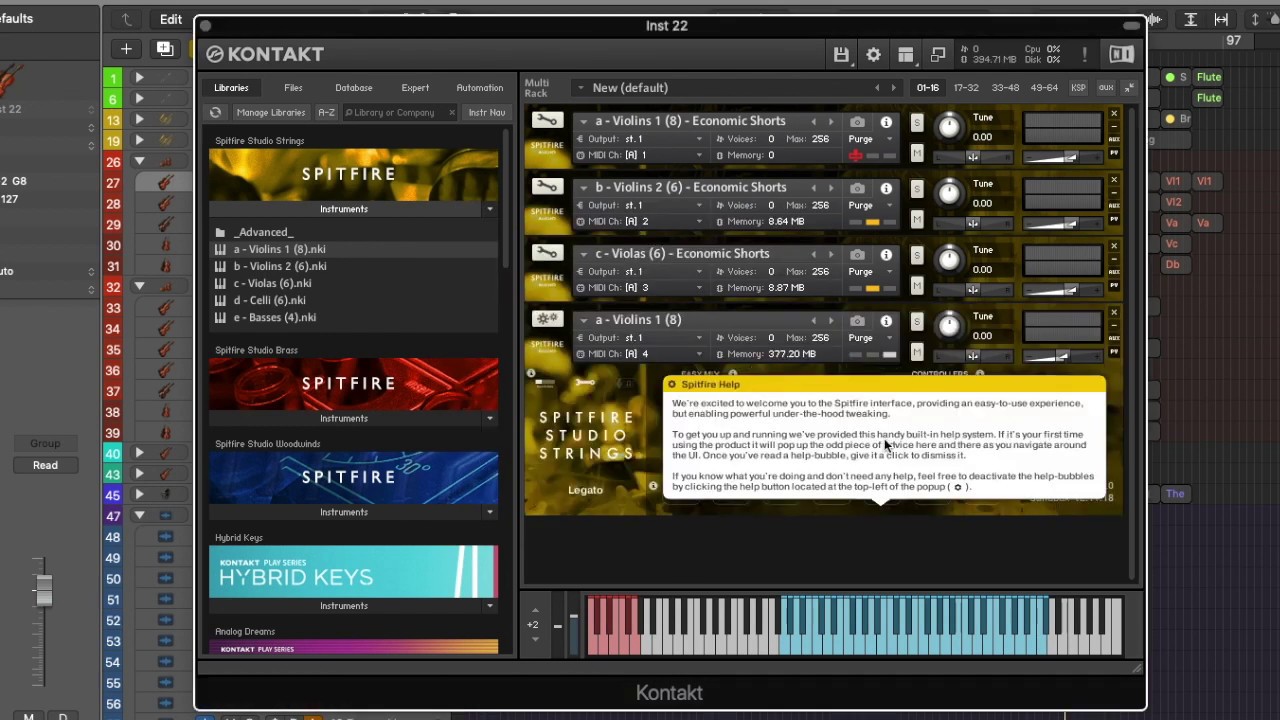The width and height of the screenshot is (1280, 720).
Task: Toggle the aux sends panel button
Action: (x=1106, y=88)
